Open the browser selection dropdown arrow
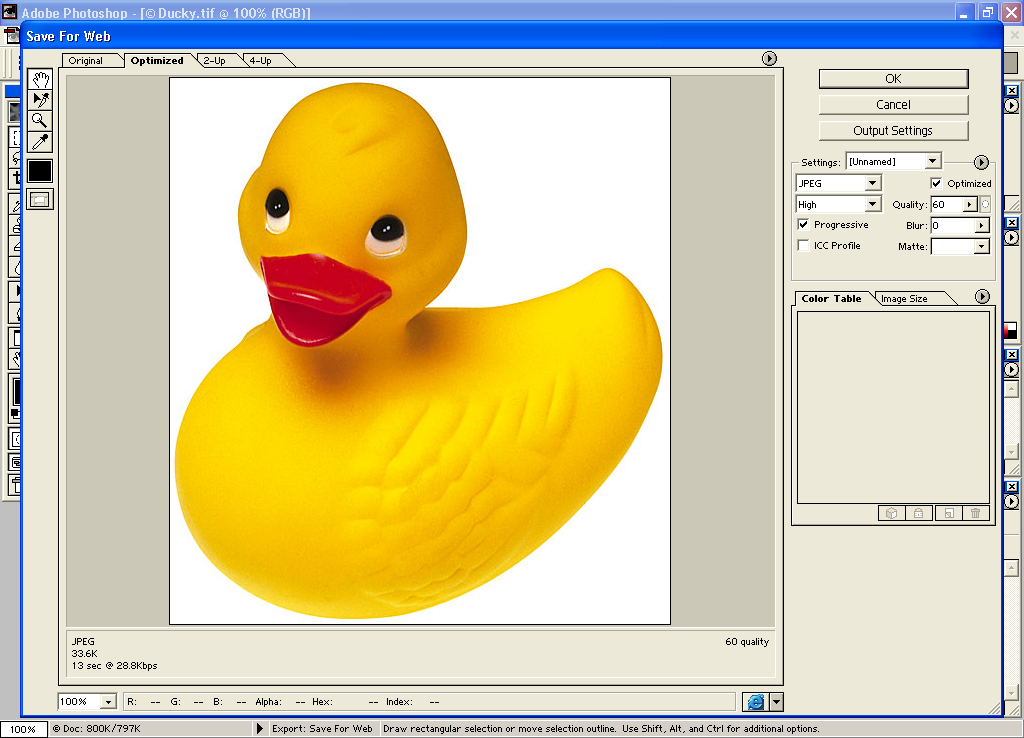Image resolution: width=1024 pixels, height=738 pixels. [776, 702]
